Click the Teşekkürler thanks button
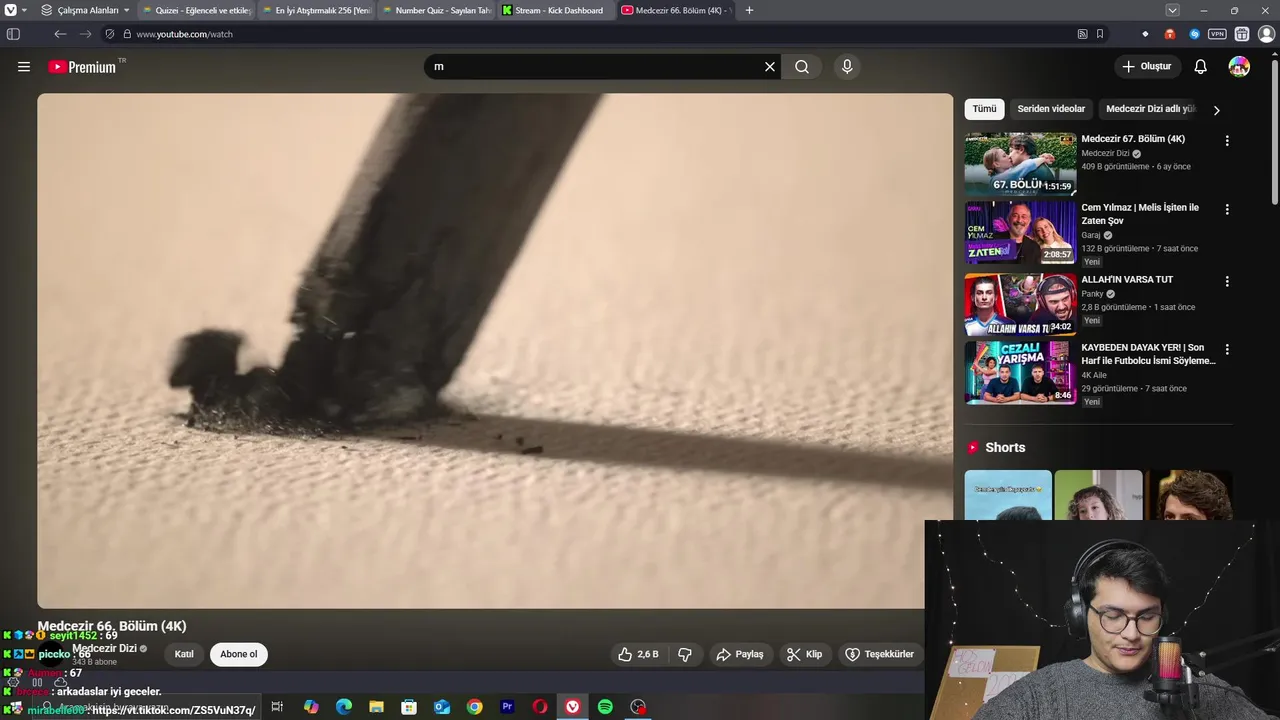The image size is (1280, 720). pos(880,654)
